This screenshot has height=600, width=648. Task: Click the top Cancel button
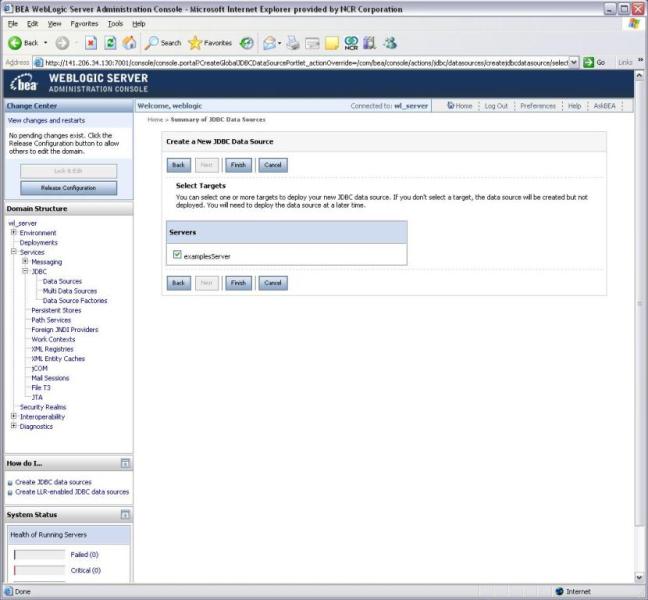273,165
